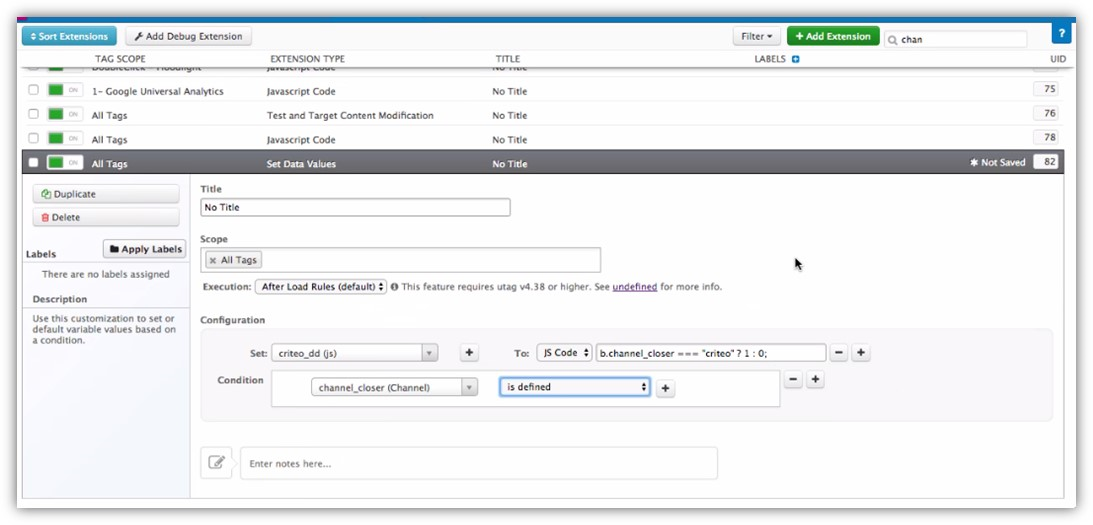Add condition block with outer plus button
This screenshot has height=525, width=1093.
click(x=815, y=379)
